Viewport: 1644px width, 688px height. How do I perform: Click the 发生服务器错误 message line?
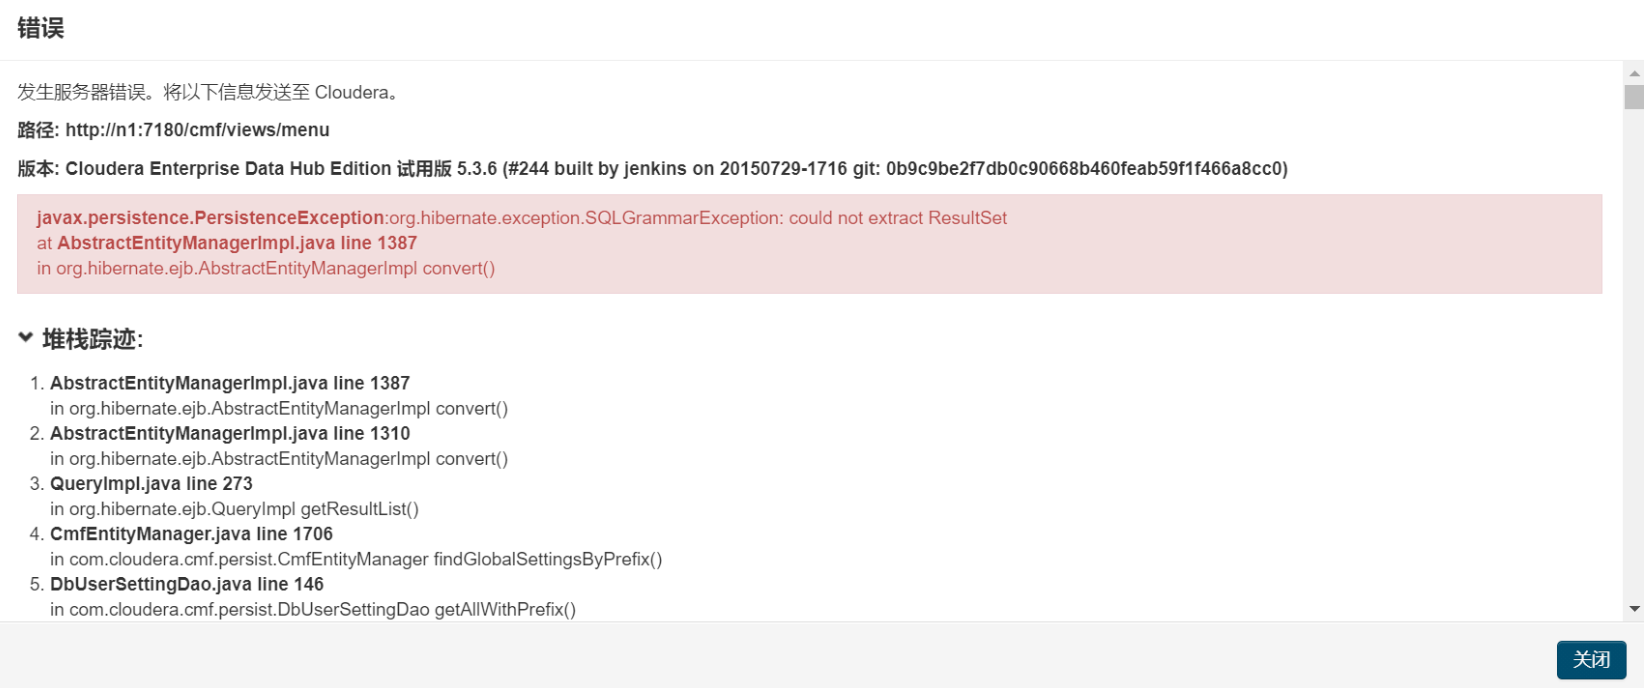[x=210, y=92]
